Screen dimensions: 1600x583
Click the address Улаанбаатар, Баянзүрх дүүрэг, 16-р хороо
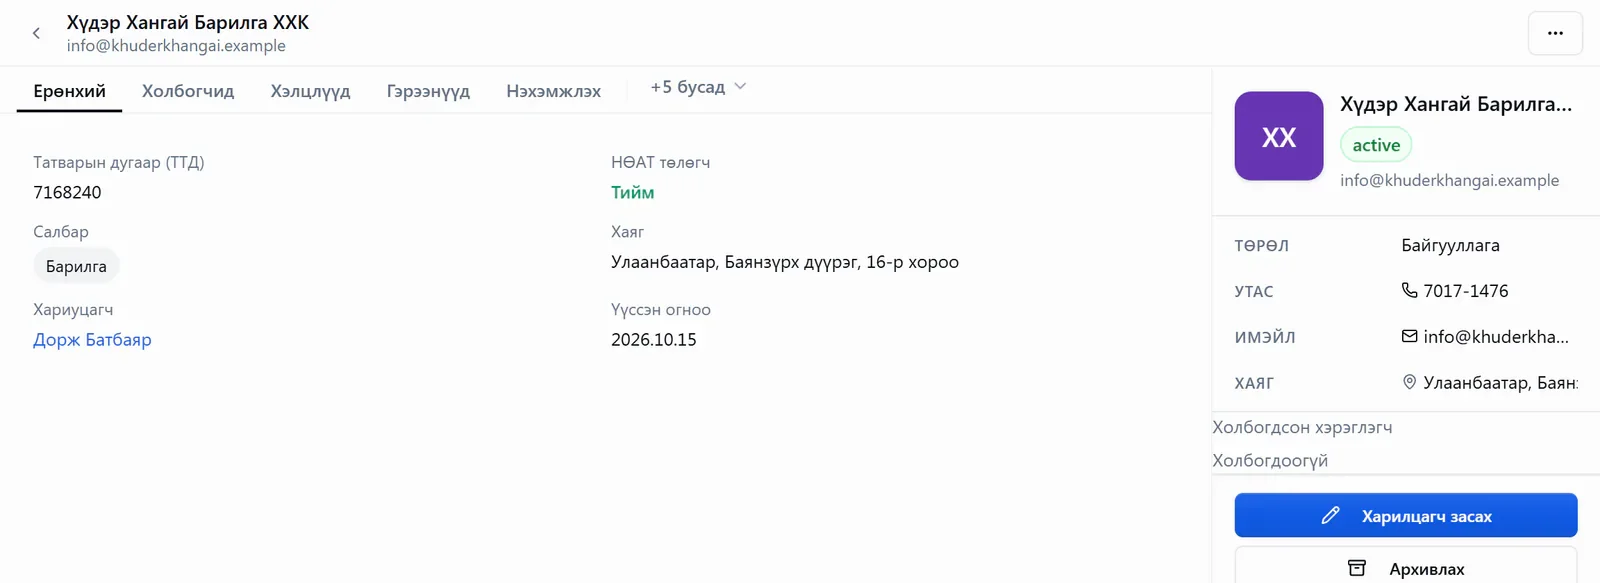(785, 262)
